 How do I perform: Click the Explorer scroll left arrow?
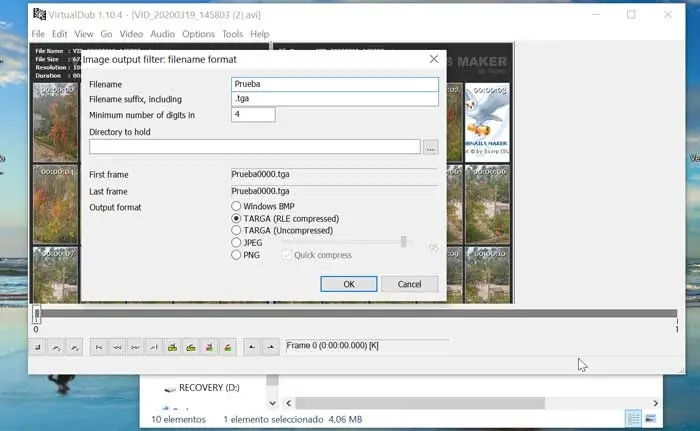coord(289,403)
